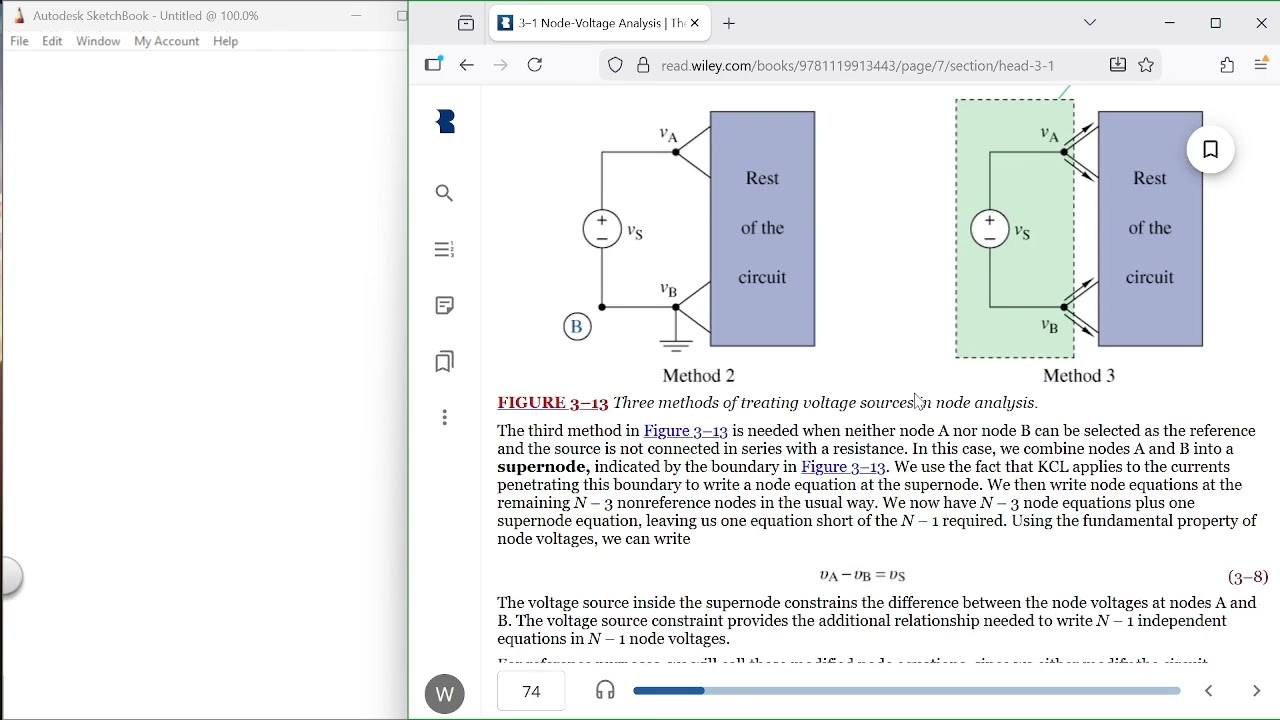1280x720 pixels.
Task: Open the Firefox recent browsing view icon
Action: pyautogui.click(x=466, y=24)
